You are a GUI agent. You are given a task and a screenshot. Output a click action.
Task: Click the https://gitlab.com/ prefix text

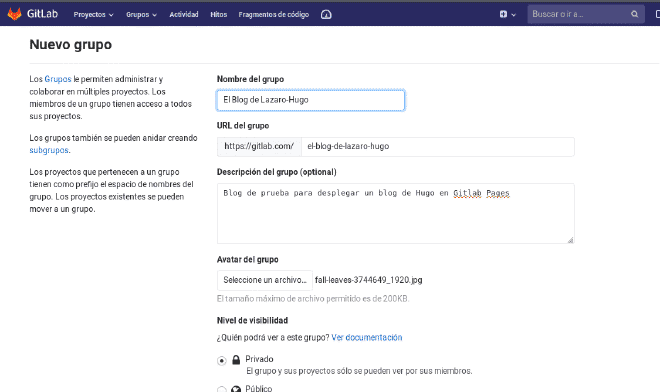tap(259, 146)
